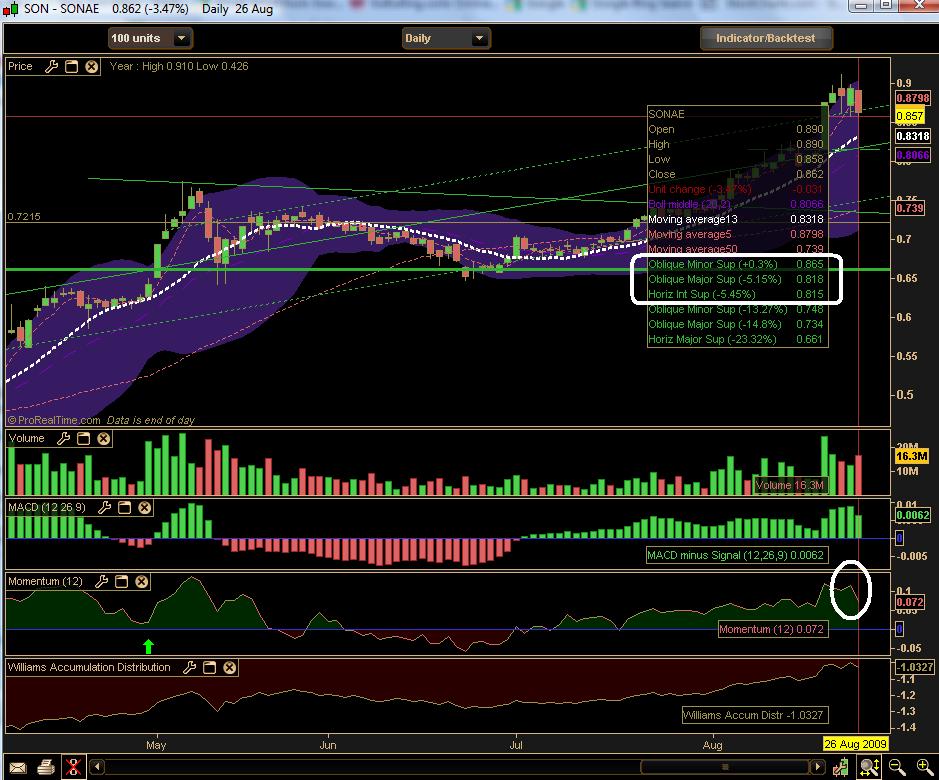Open Volume panel settings wrench
Viewport: 939px width, 780px height.
63,439
